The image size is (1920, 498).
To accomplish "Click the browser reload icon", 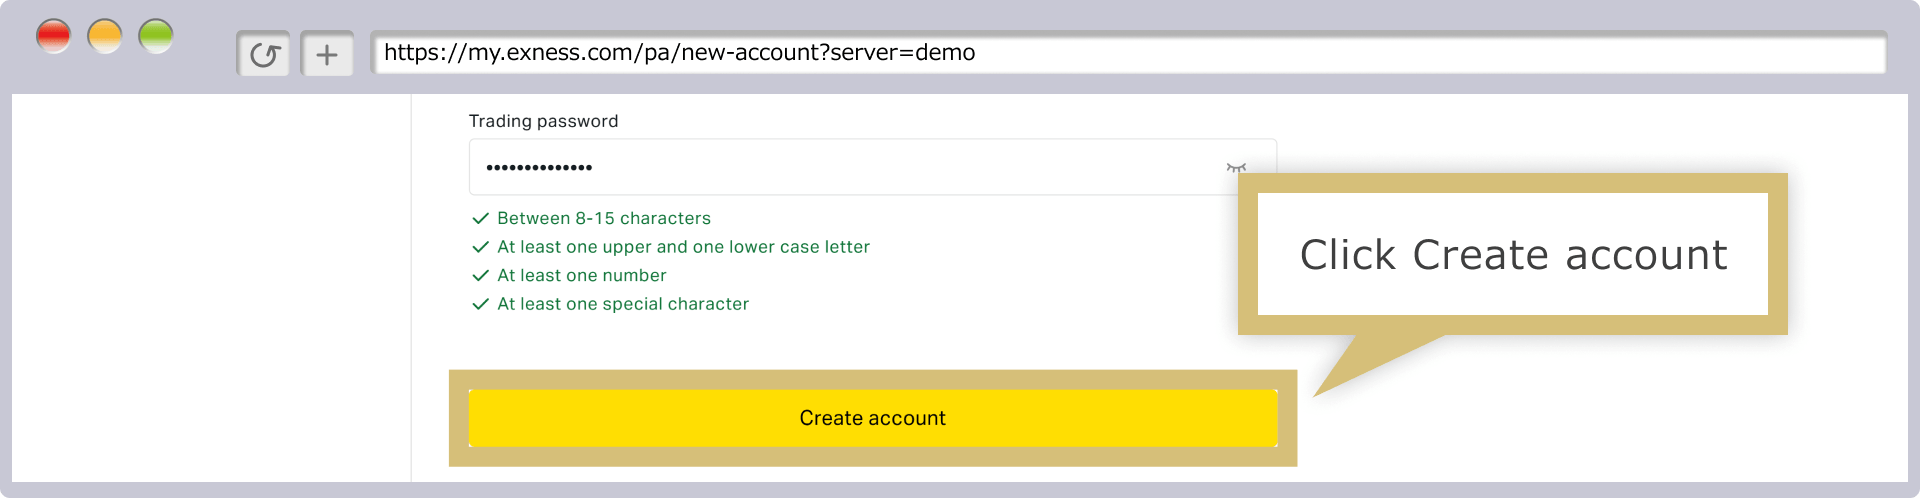I will click(264, 54).
